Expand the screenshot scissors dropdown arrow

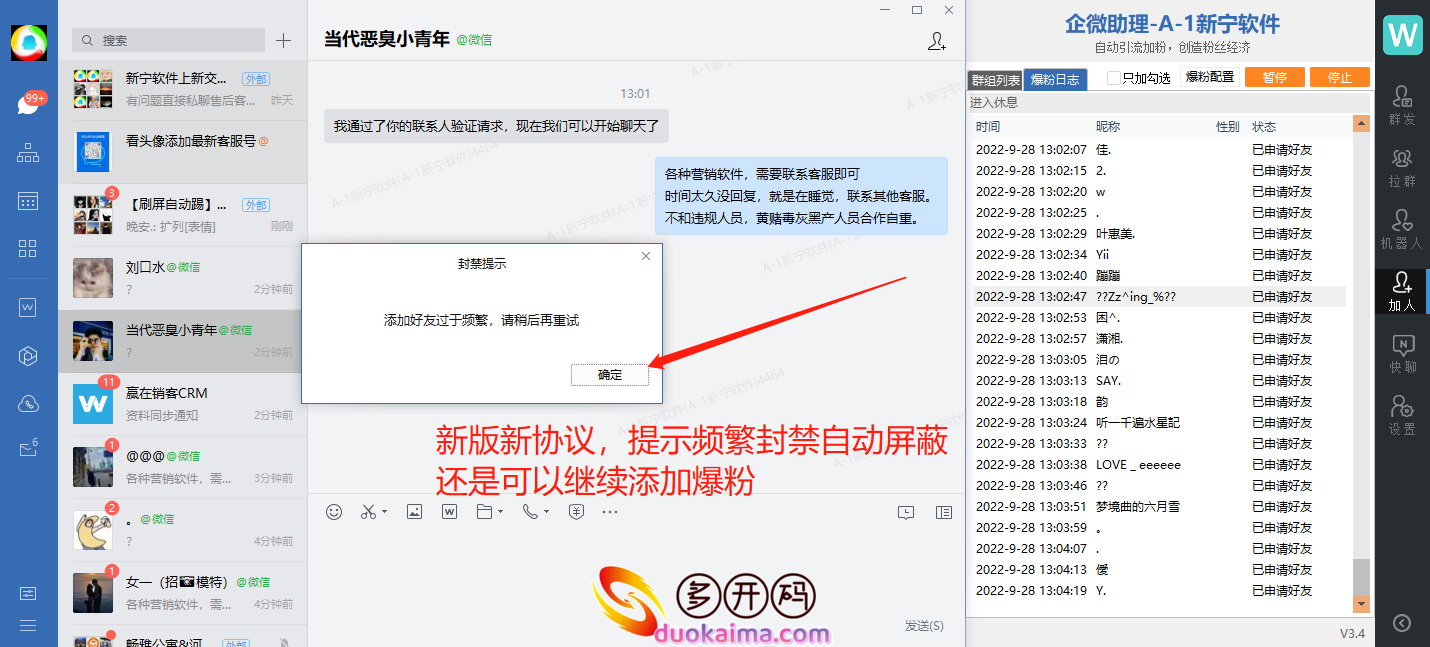[385, 513]
